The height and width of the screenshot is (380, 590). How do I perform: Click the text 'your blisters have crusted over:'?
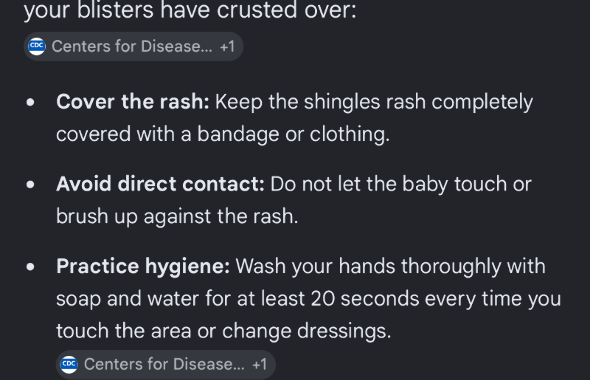(x=190, y=9)
